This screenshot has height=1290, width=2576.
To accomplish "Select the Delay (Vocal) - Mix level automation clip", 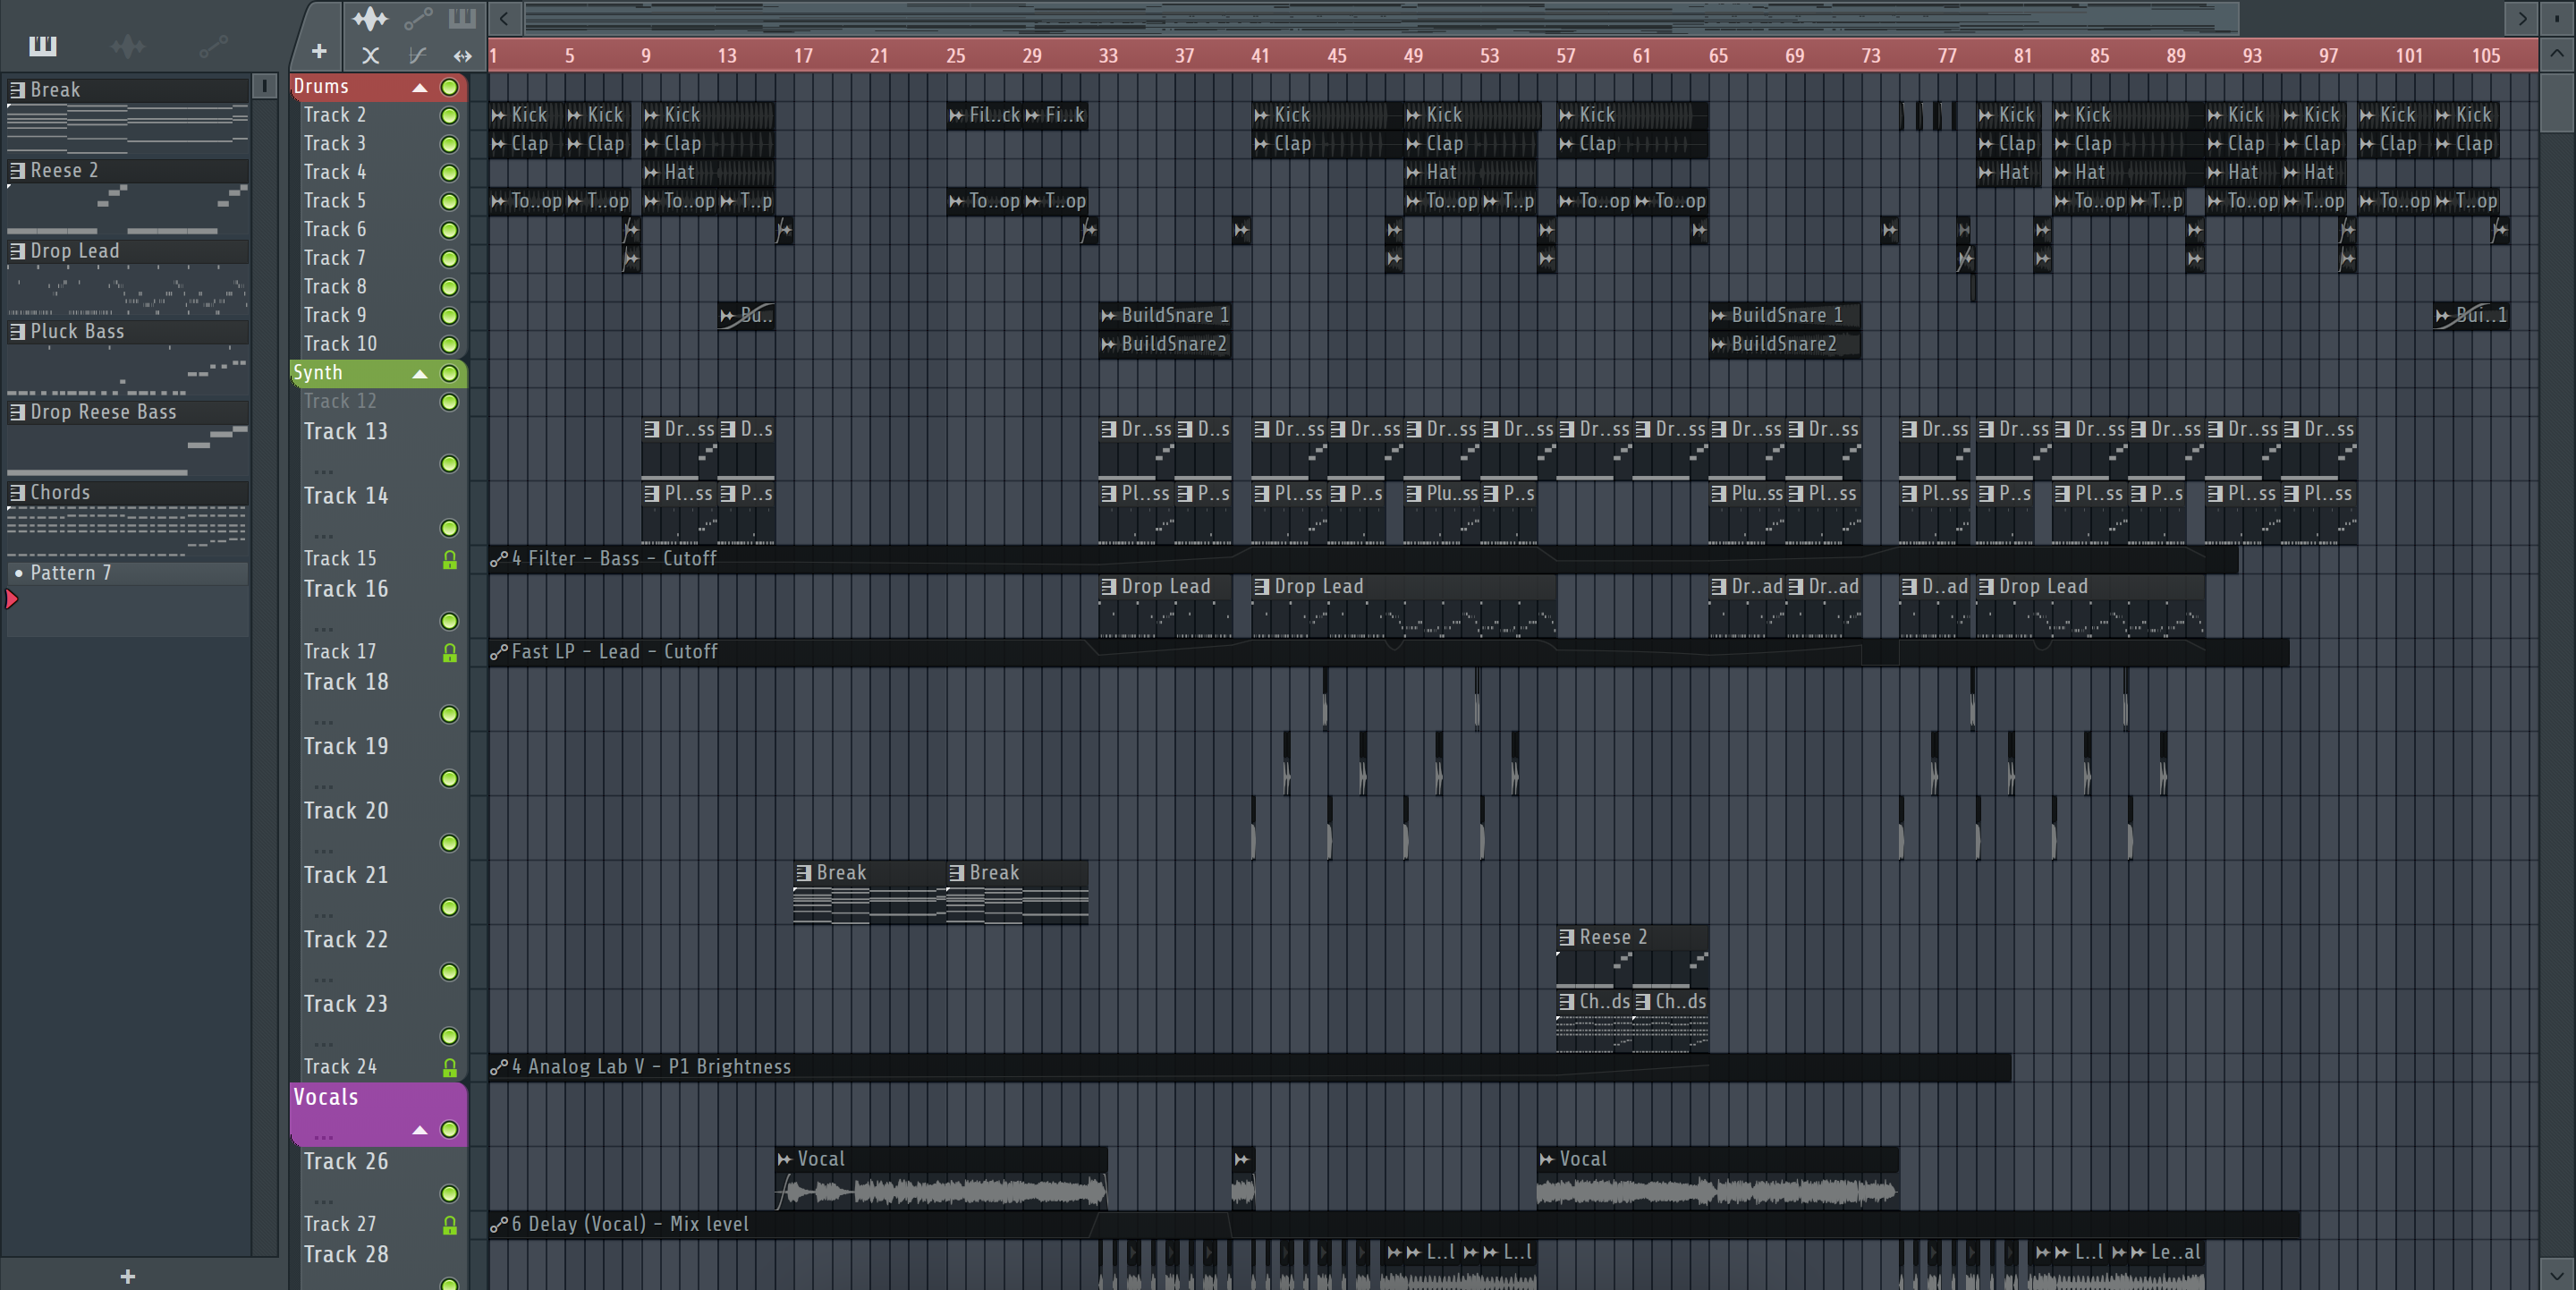I will coord(1394,1224).
